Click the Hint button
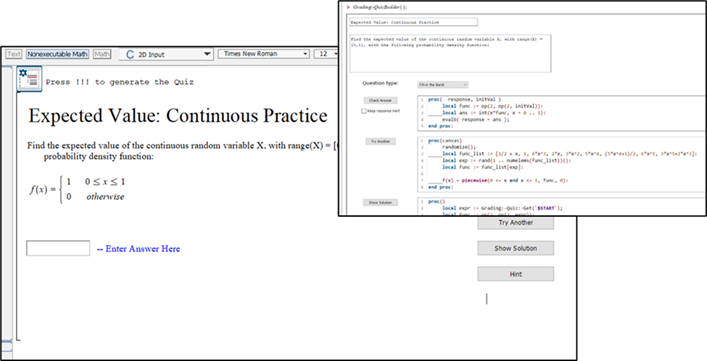Viewport: 707px width, 361px height. 516,274
